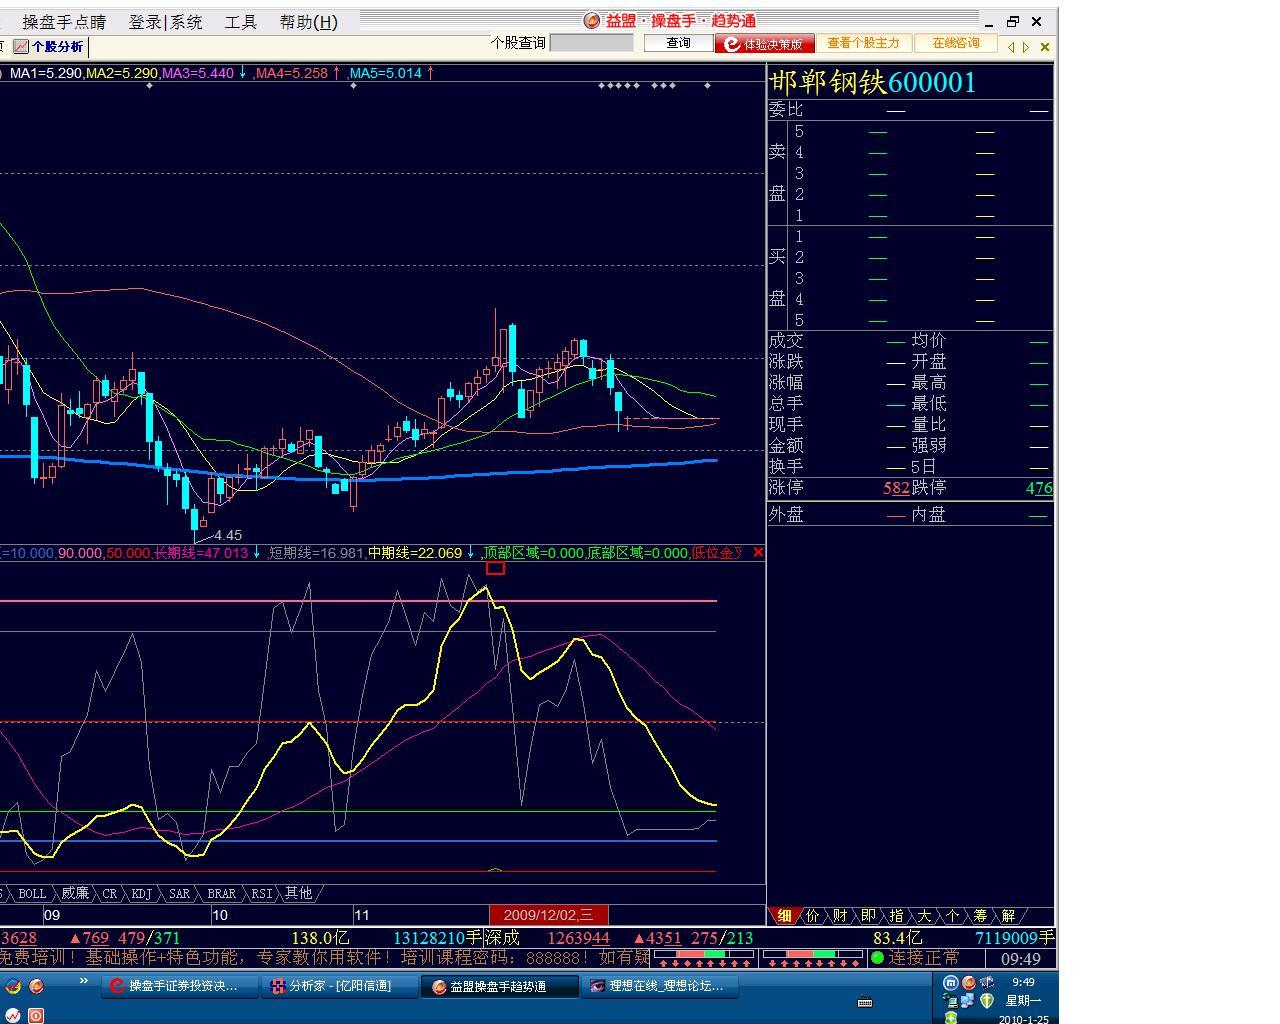
Task: Select the 细 tab in the side panel
Action: [x=784, y=915]
